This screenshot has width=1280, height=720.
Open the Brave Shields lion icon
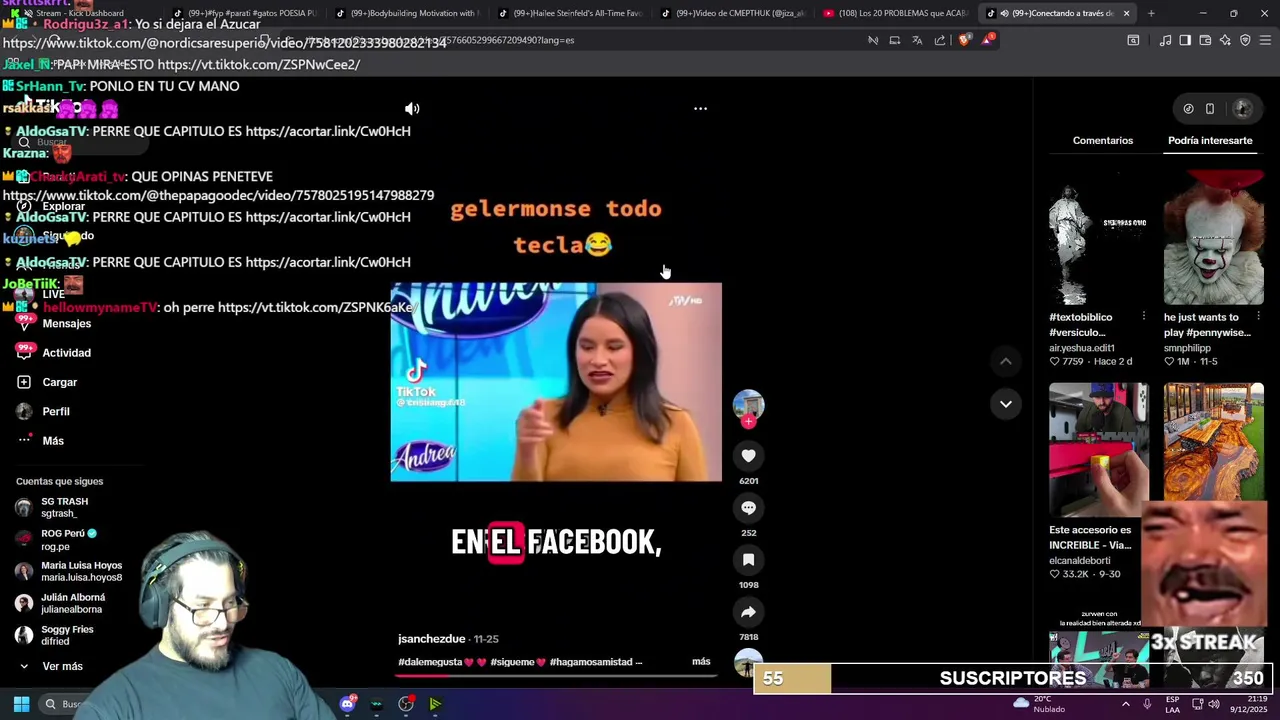point(964,40)
